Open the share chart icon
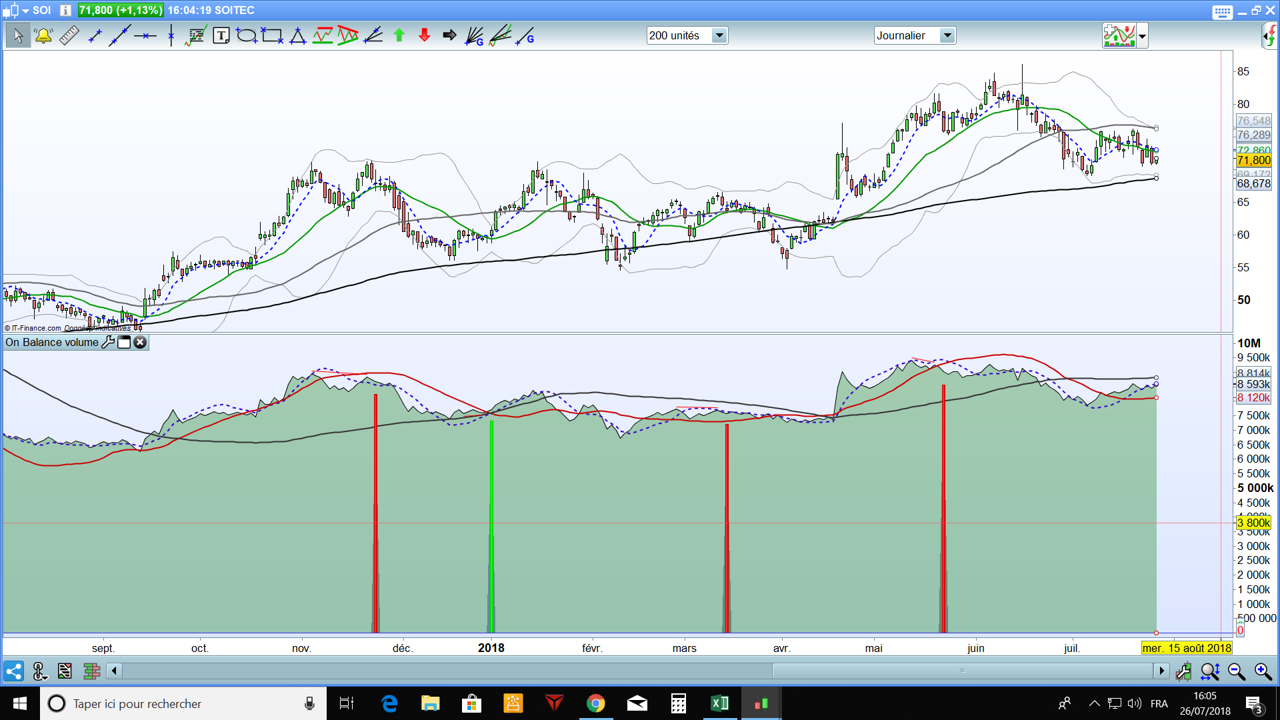This screenshot has height=720, width=1280. click(x=13, y=671)
